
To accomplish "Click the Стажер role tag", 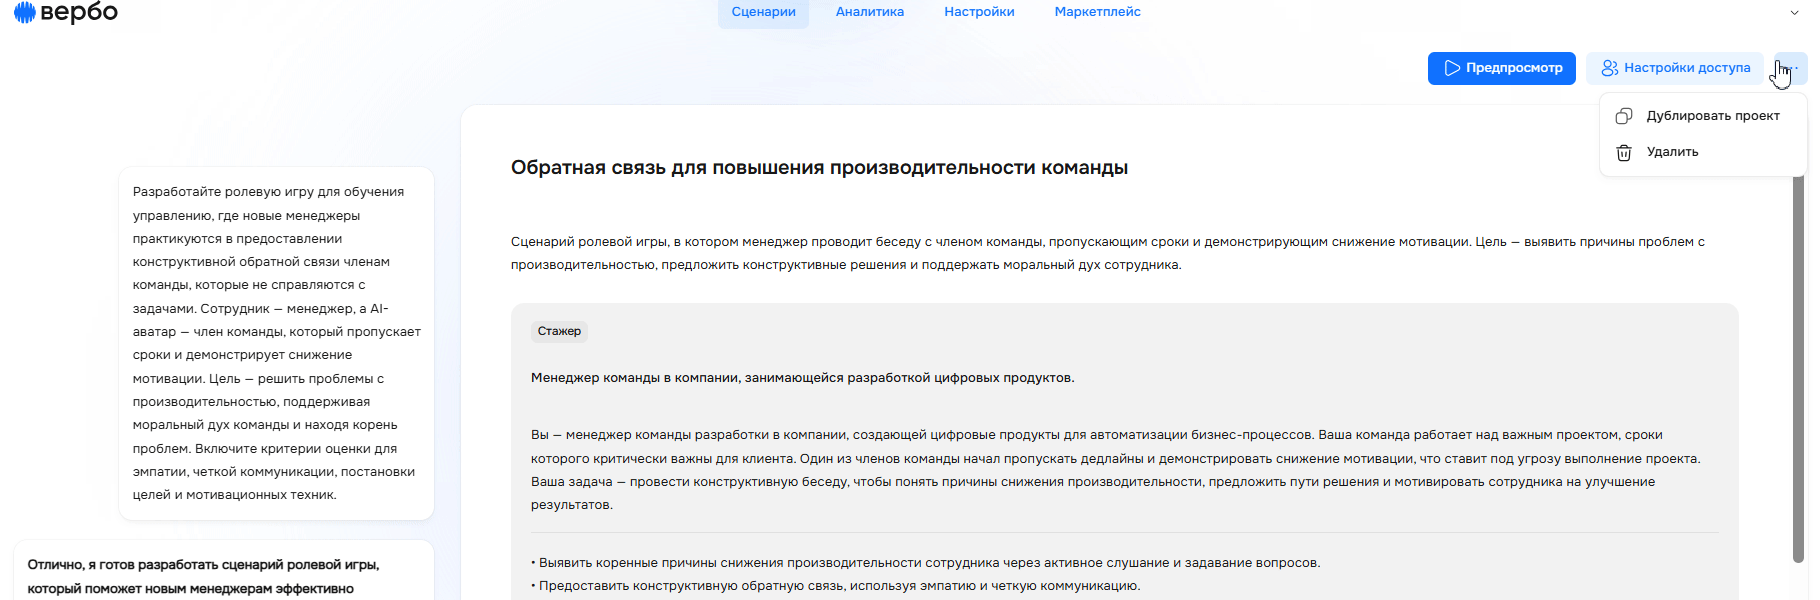I will [559, 331].
